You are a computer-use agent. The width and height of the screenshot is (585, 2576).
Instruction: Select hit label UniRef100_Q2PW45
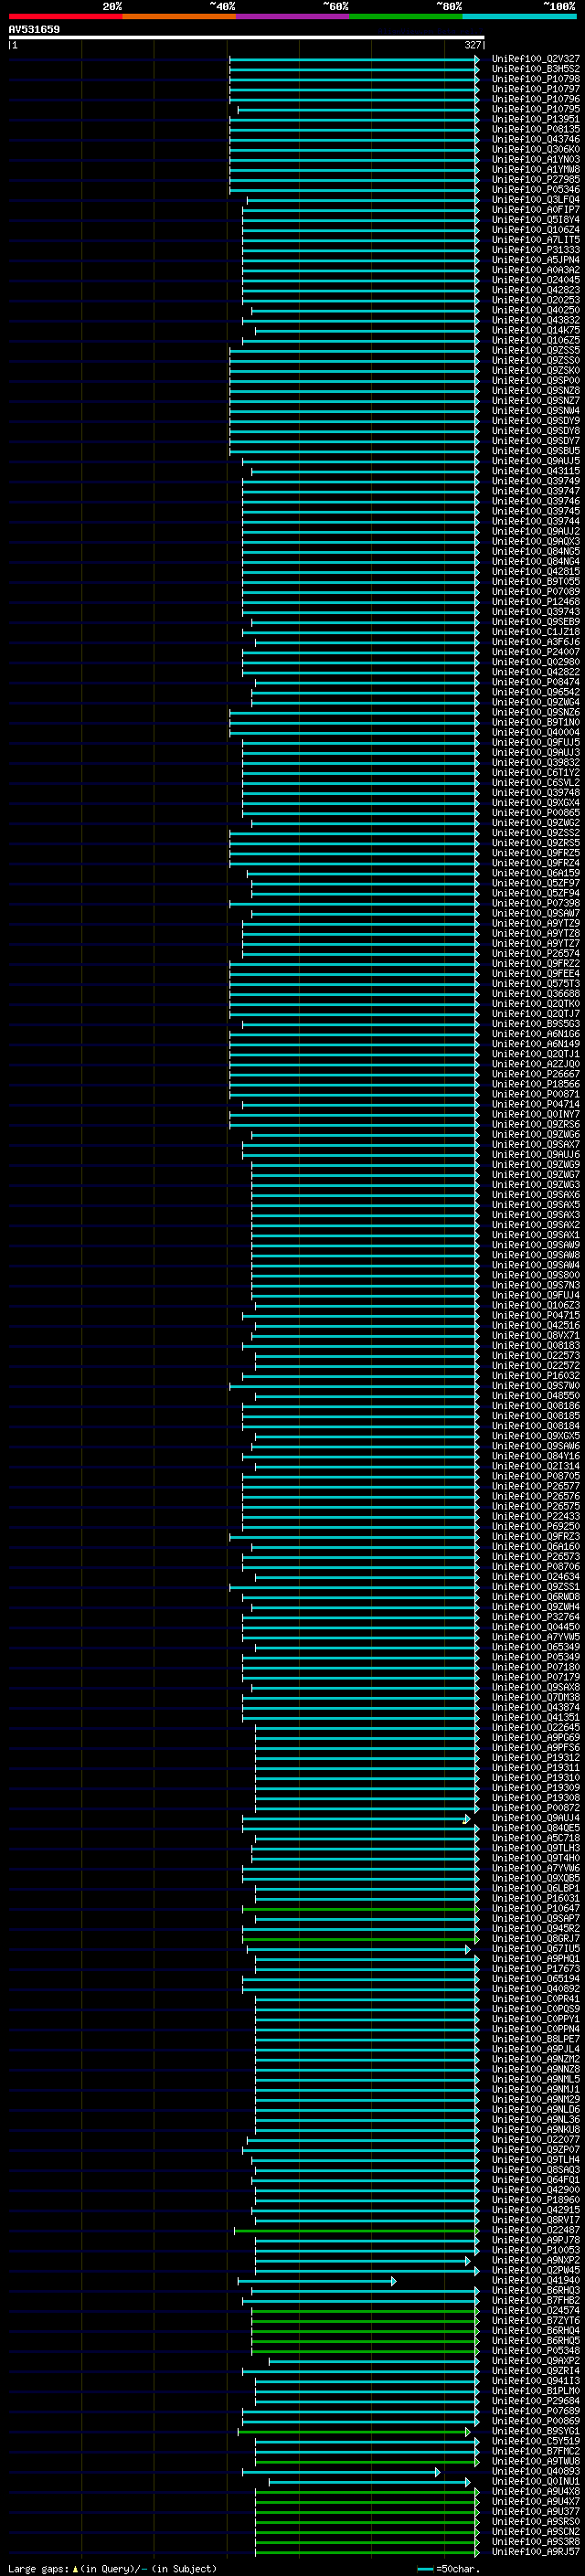(x=535, y=2270)
